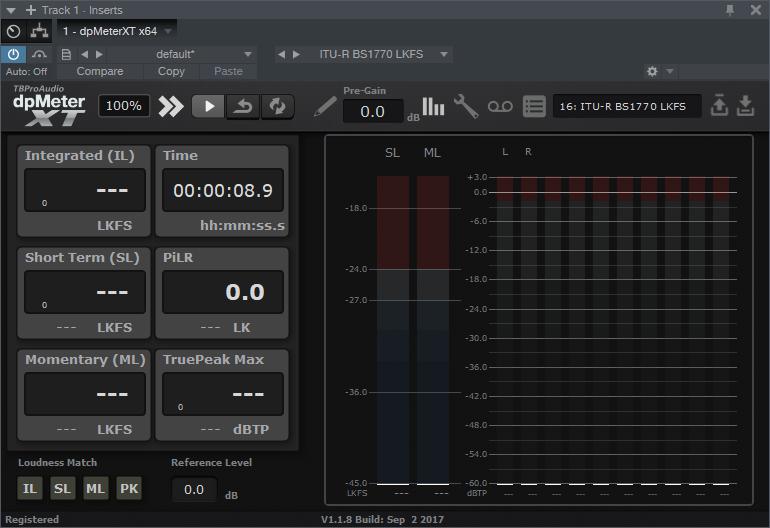Click the Momentary (ML) readout
The height and width of the screenshot is (528, 770).
pos(85,394)
